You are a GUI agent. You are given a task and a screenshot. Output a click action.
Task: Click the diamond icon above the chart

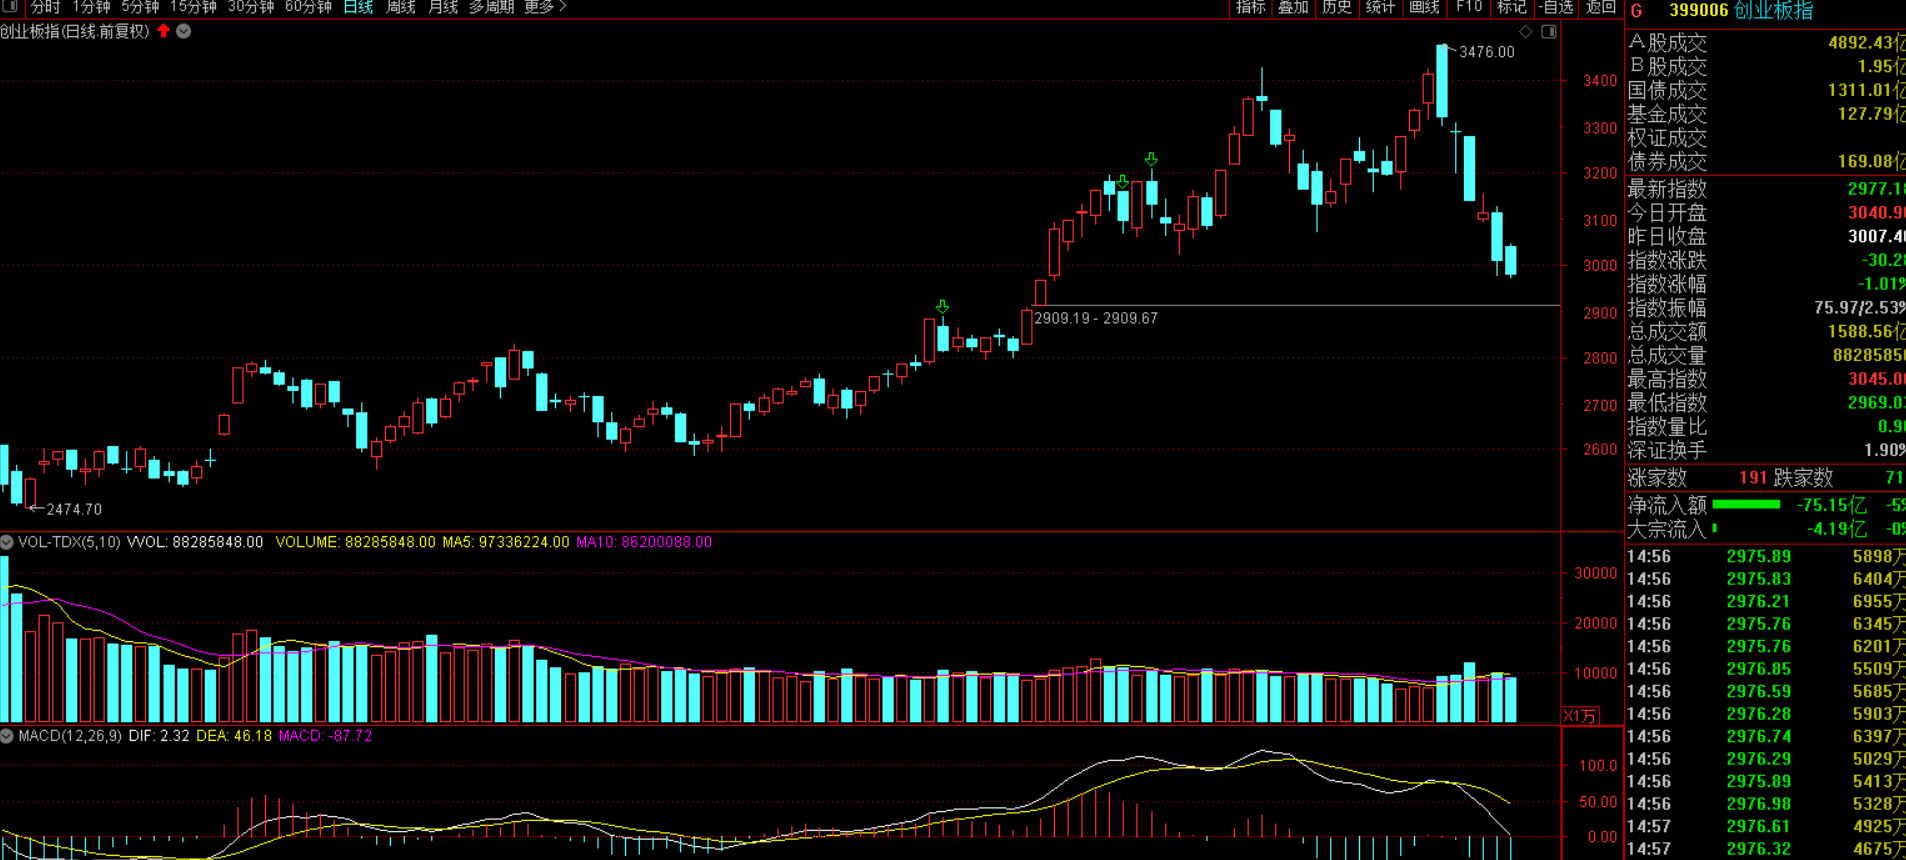(x=1526, y=32)
